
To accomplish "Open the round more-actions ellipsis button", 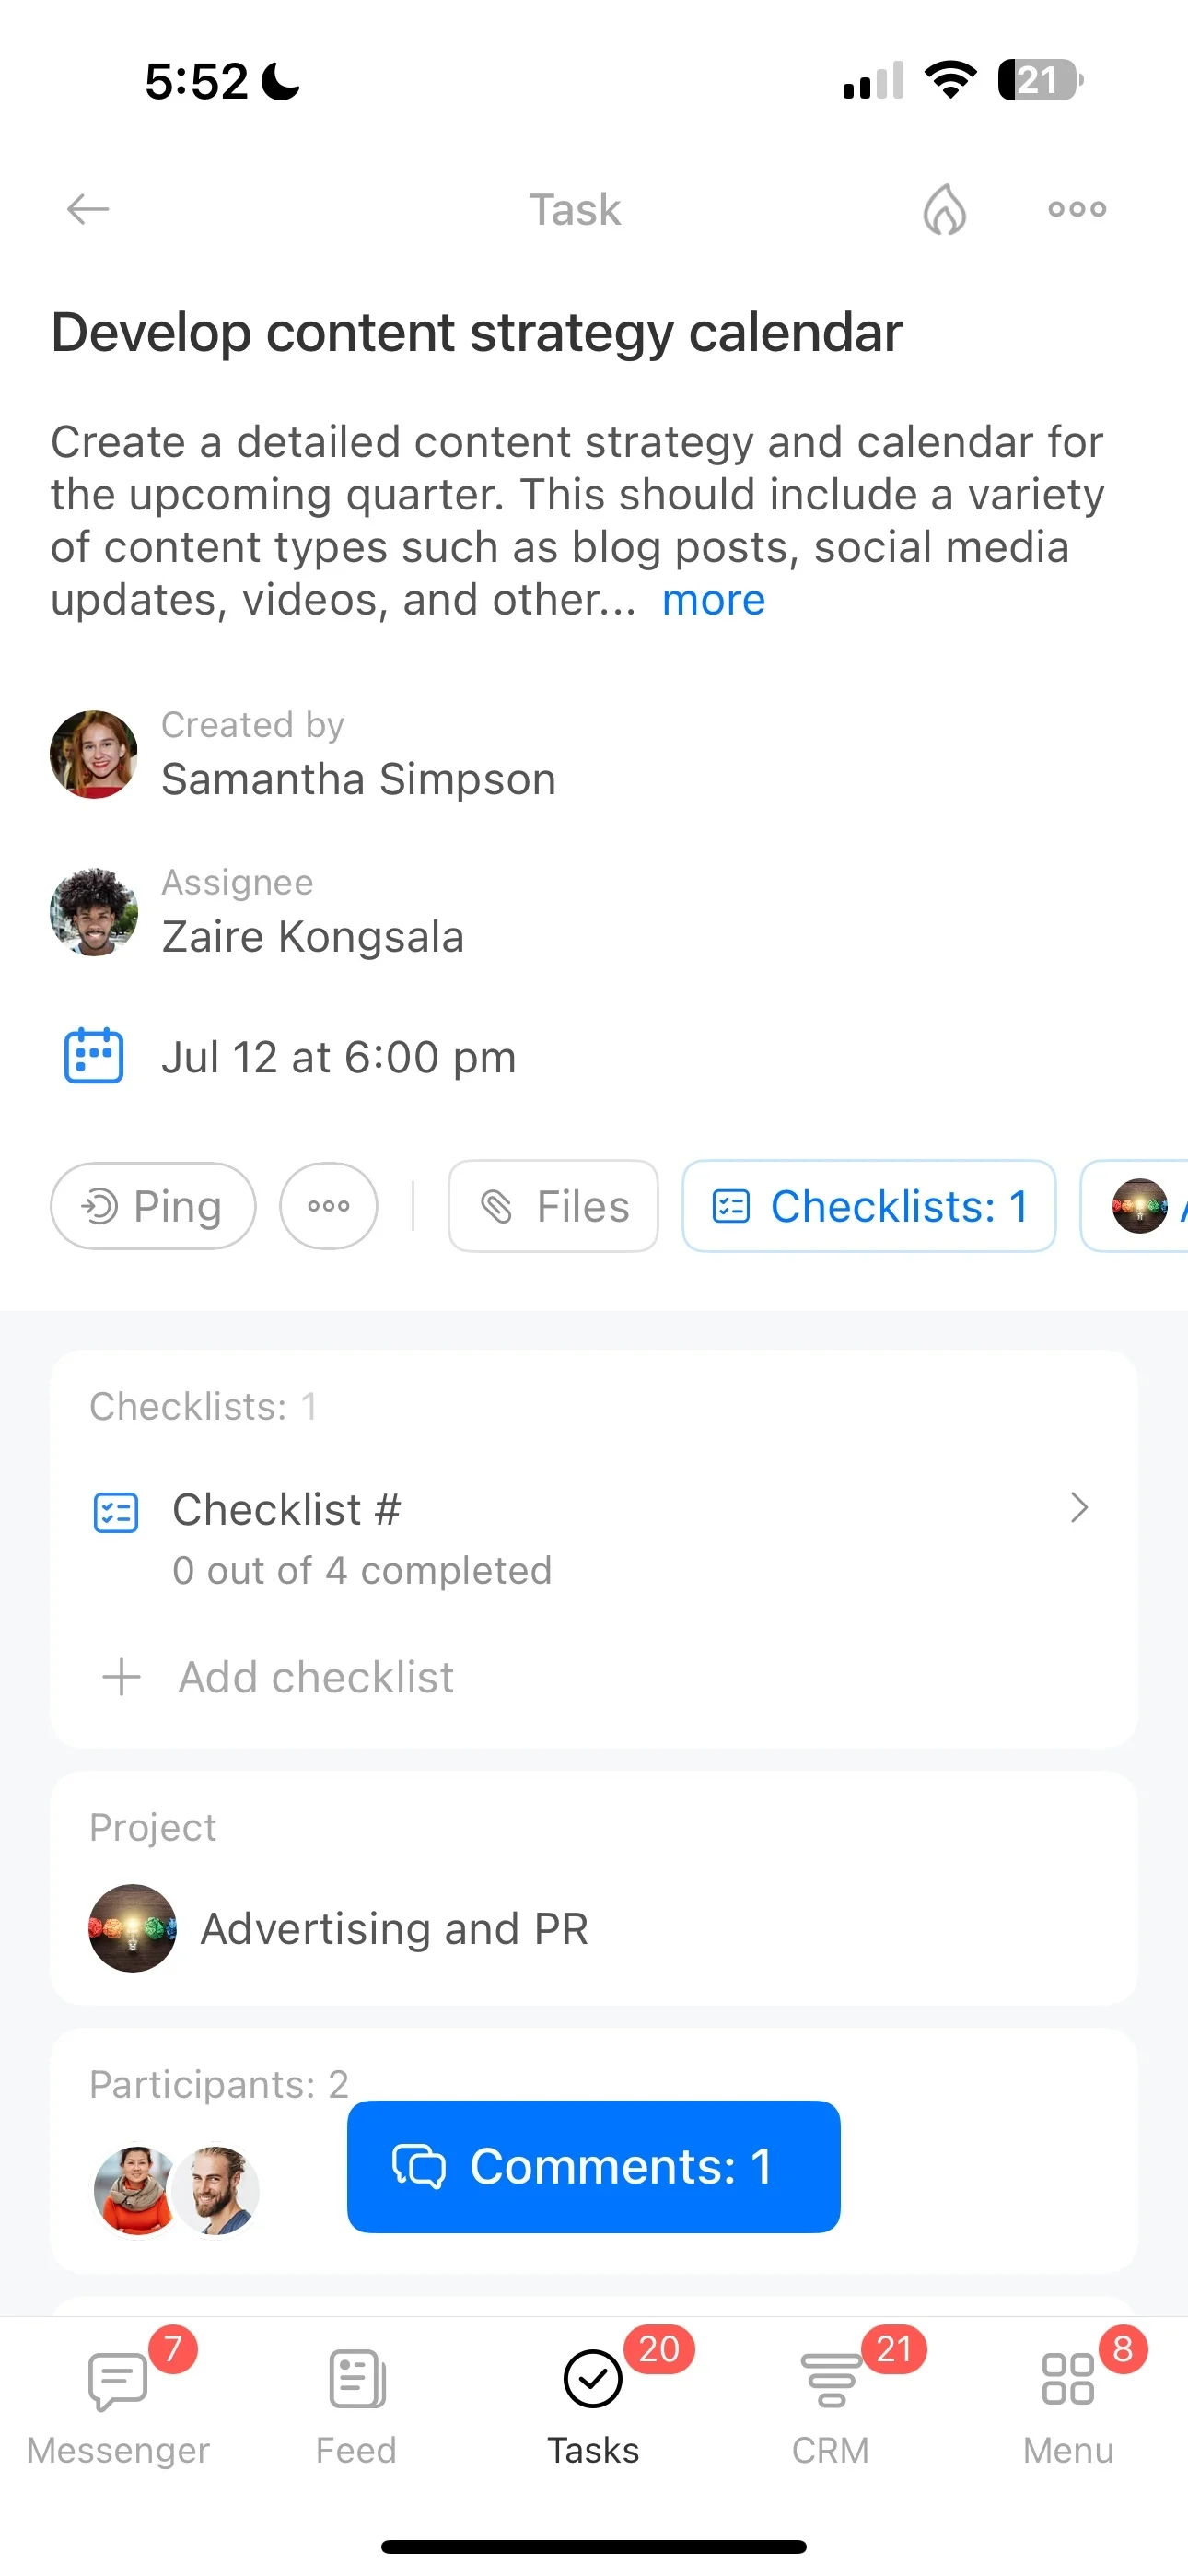I will [329, 1206].
